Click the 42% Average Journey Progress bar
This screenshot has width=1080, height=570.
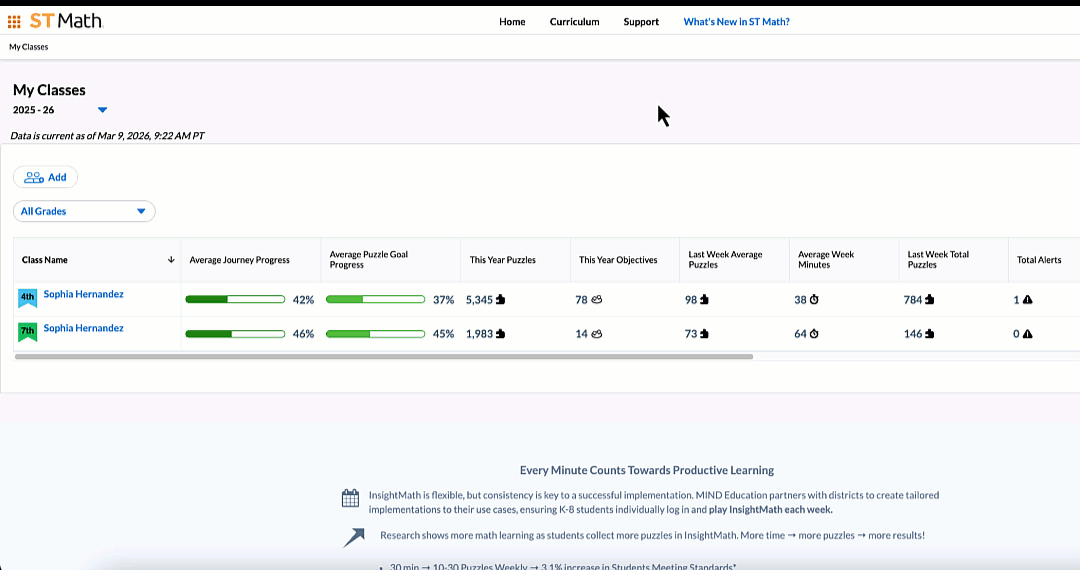pos(236,300)
